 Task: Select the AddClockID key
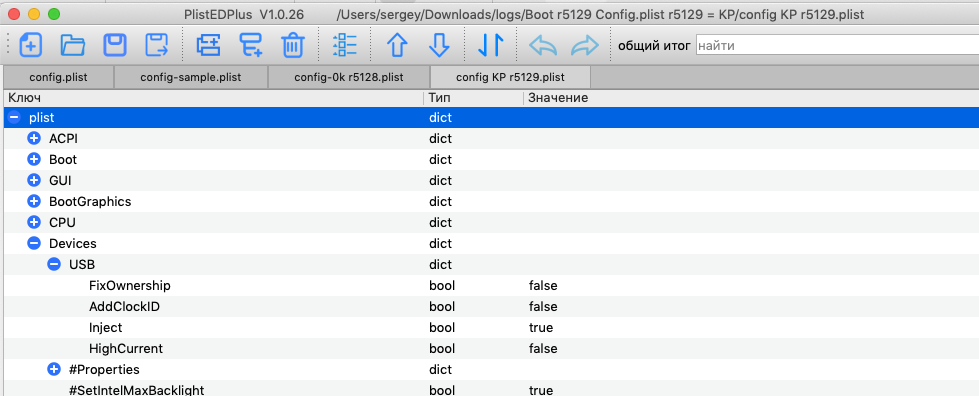tap(124, 307)
